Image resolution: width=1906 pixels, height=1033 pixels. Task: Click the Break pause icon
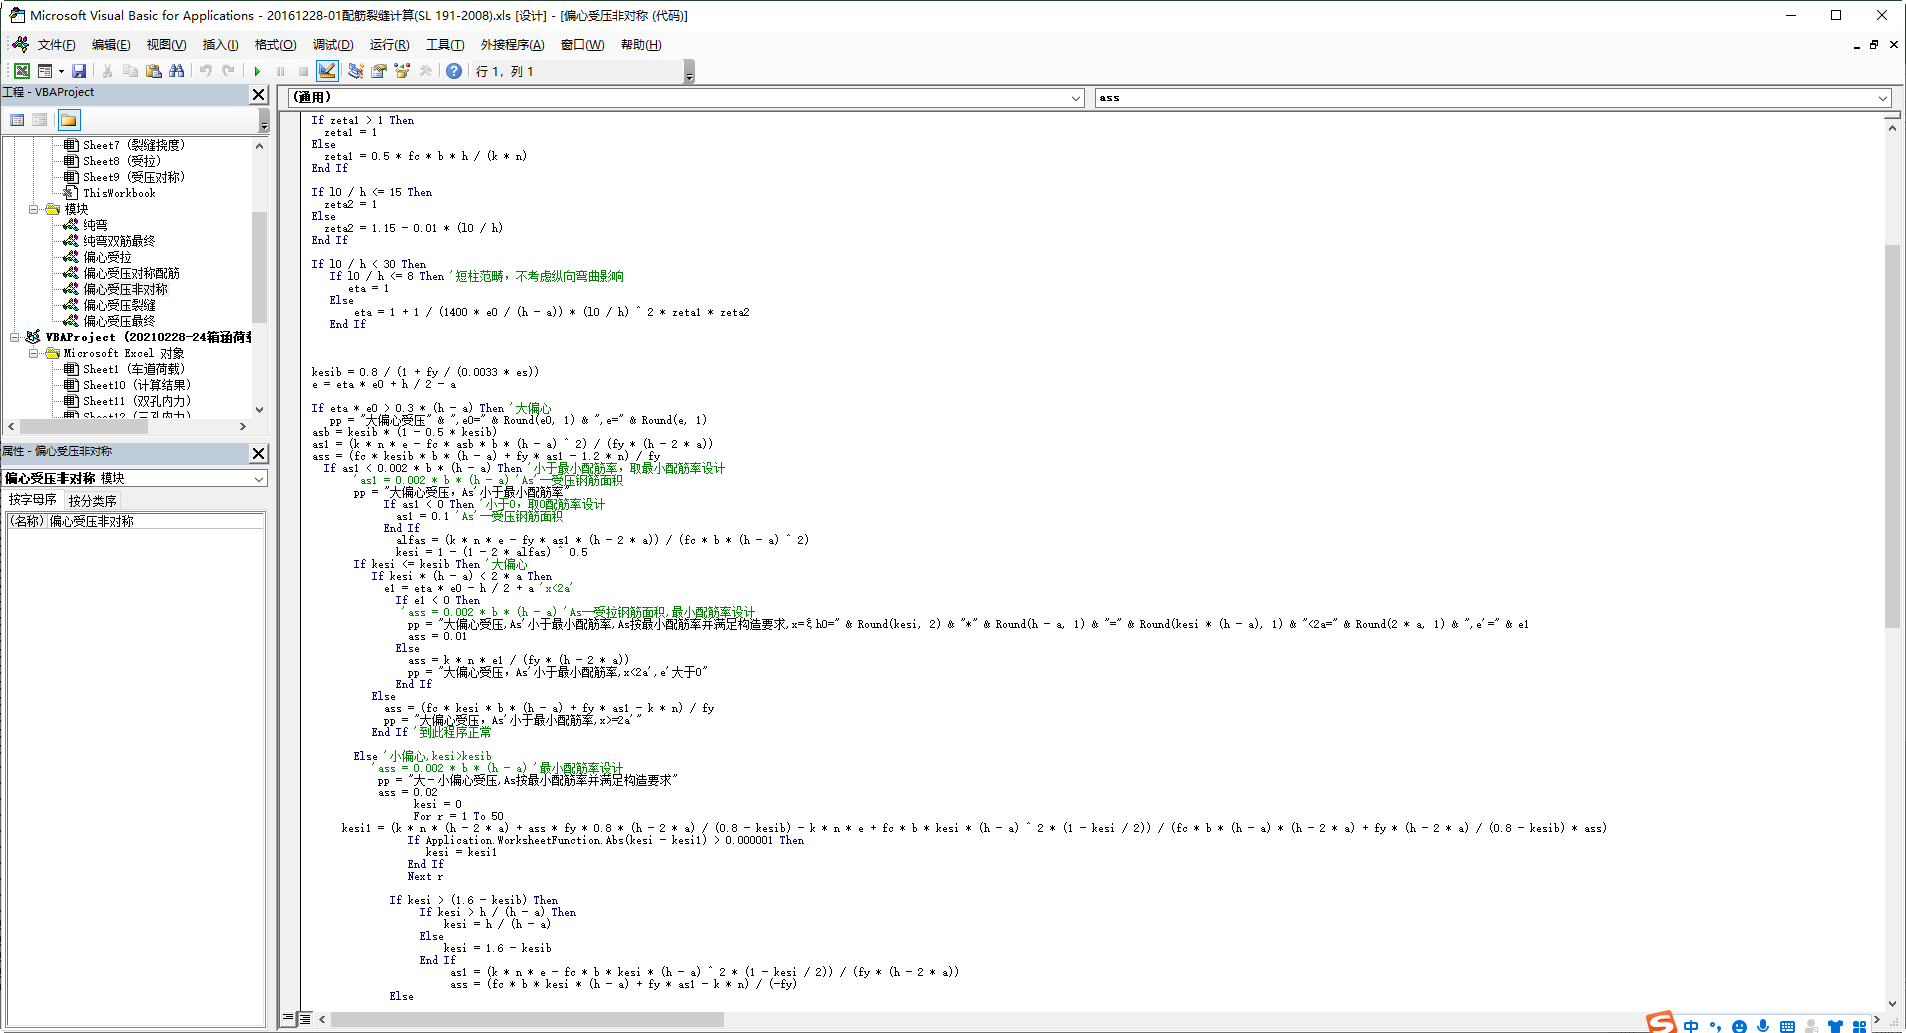[x=280, y=71]
